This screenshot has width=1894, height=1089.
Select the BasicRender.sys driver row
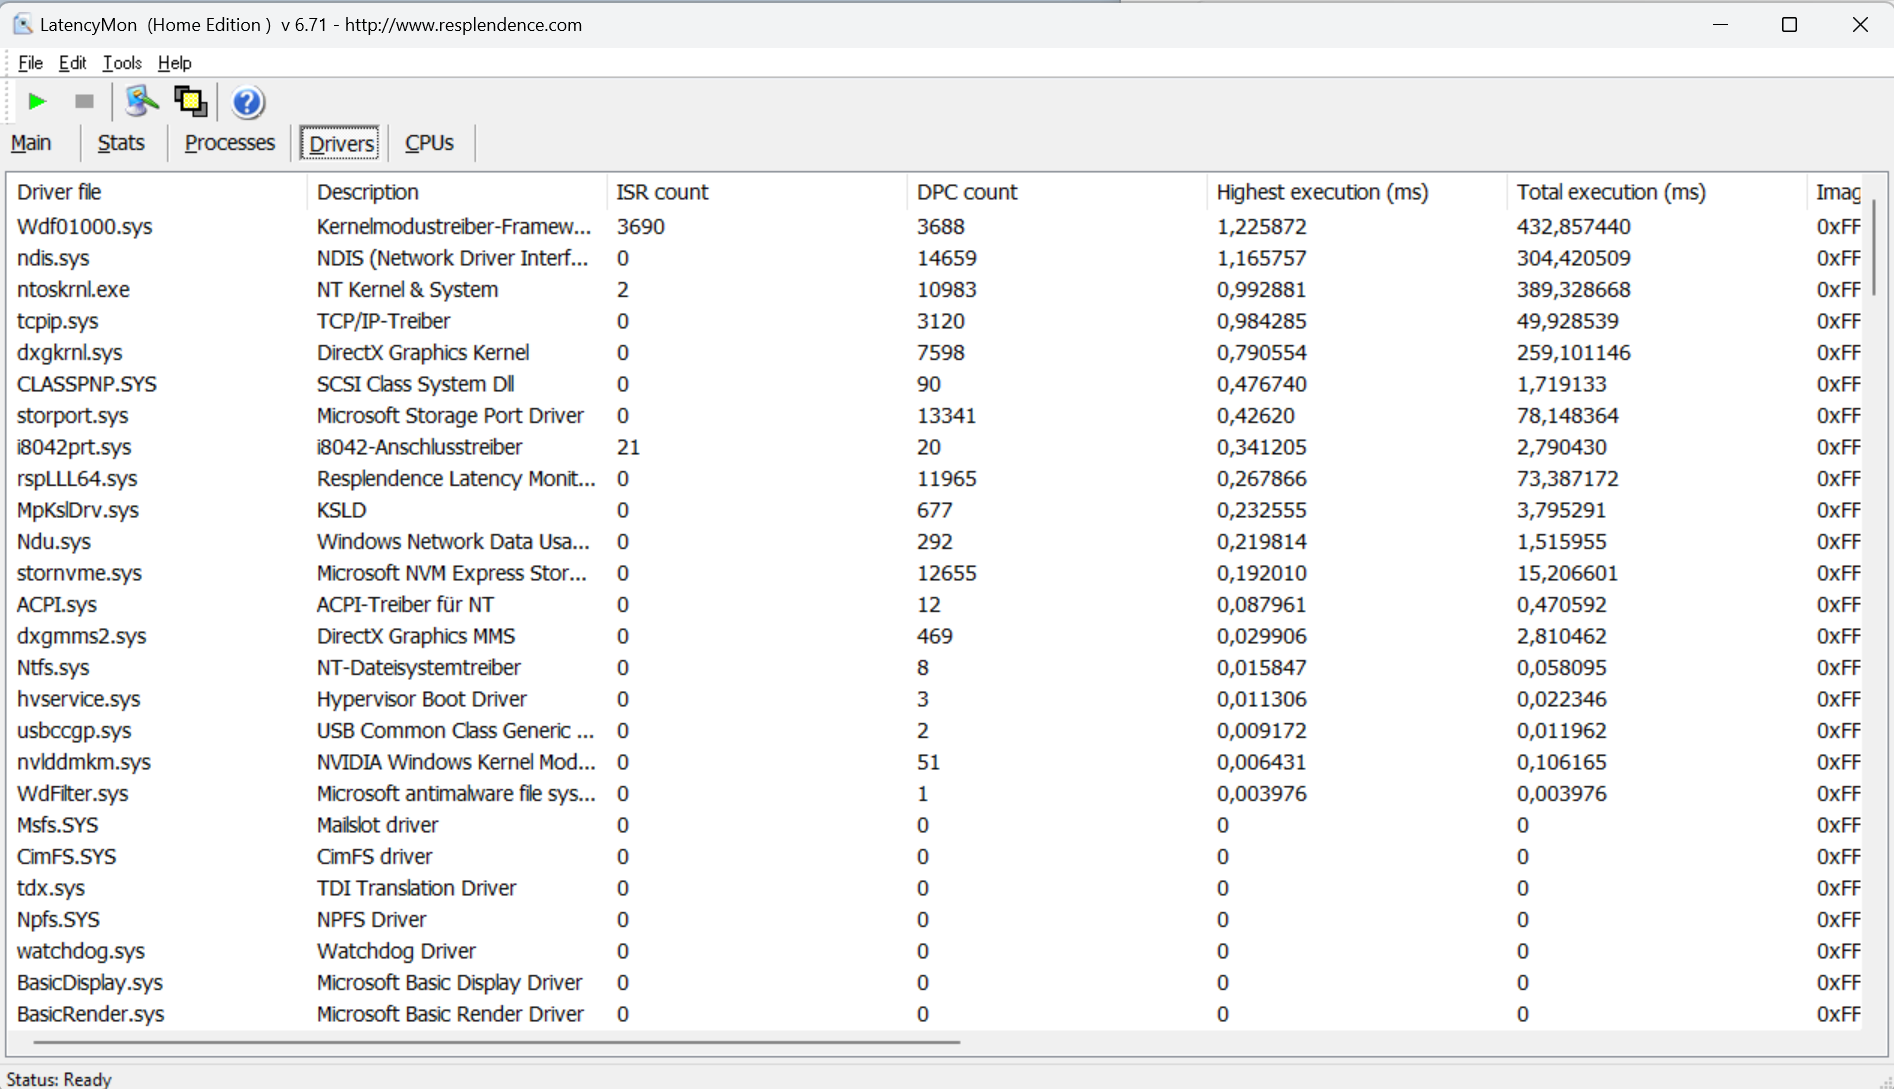936,1014
